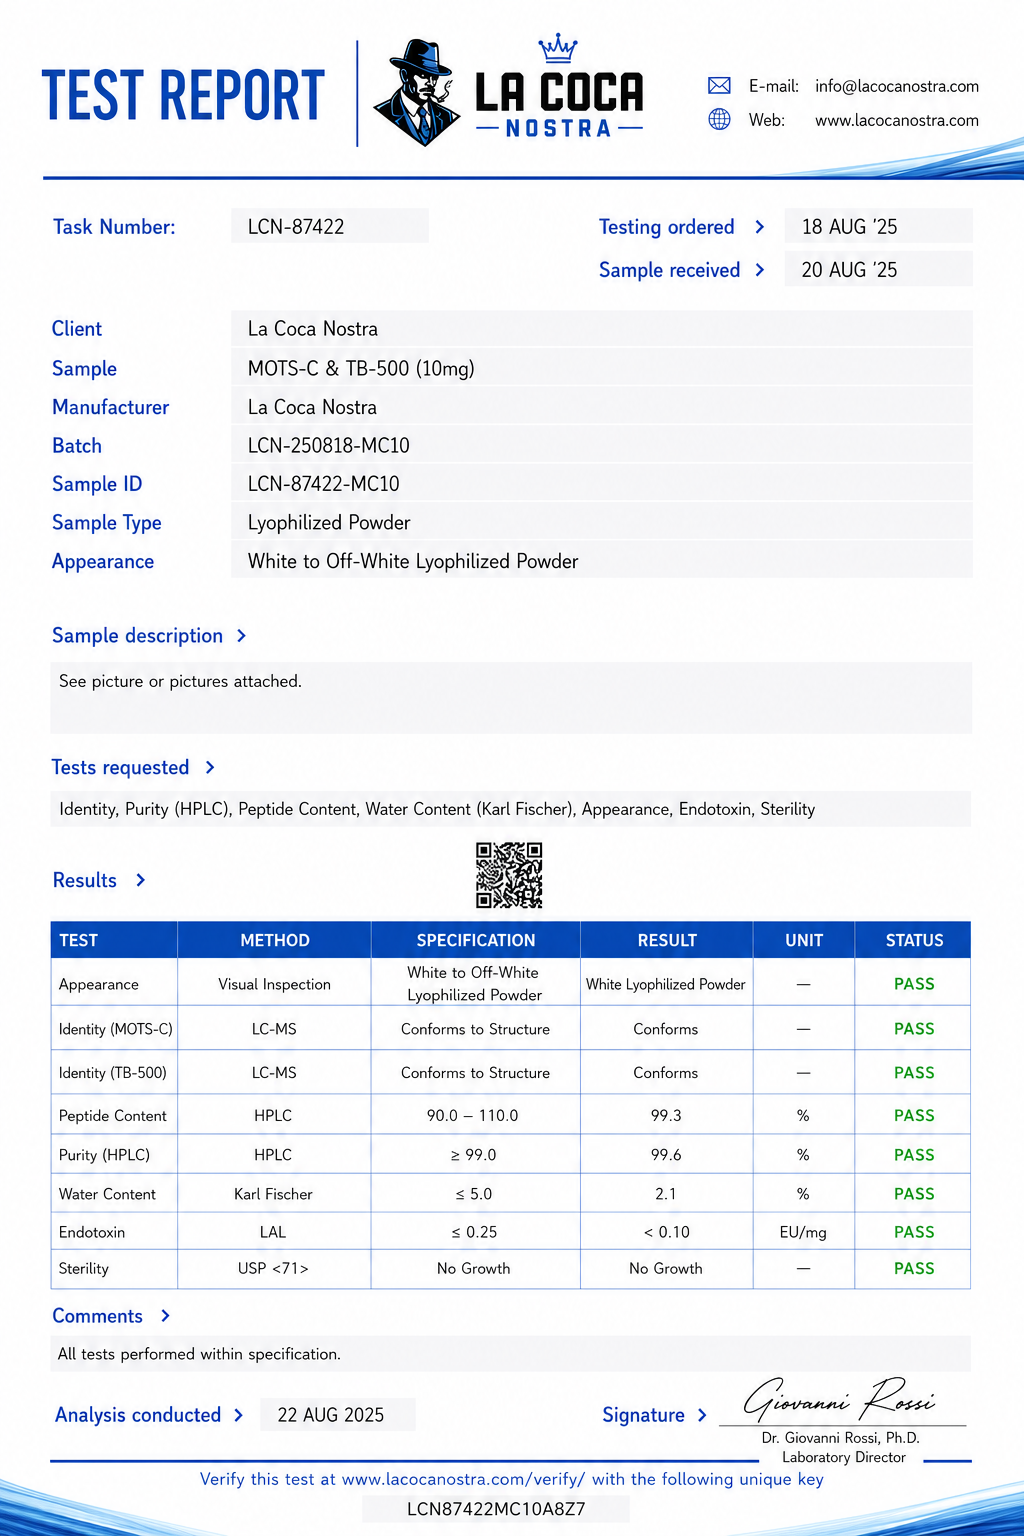The height and width of the screenshot is (1536, 1024).
Task: Select the LCN-87422 task number field
Action: click(x=330, y=226)
